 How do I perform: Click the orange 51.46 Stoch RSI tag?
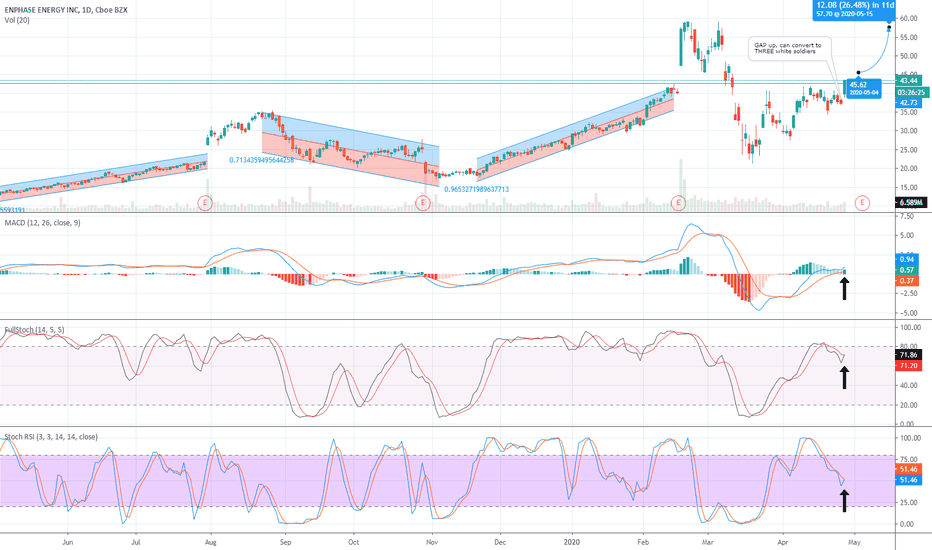coord(909,469)
